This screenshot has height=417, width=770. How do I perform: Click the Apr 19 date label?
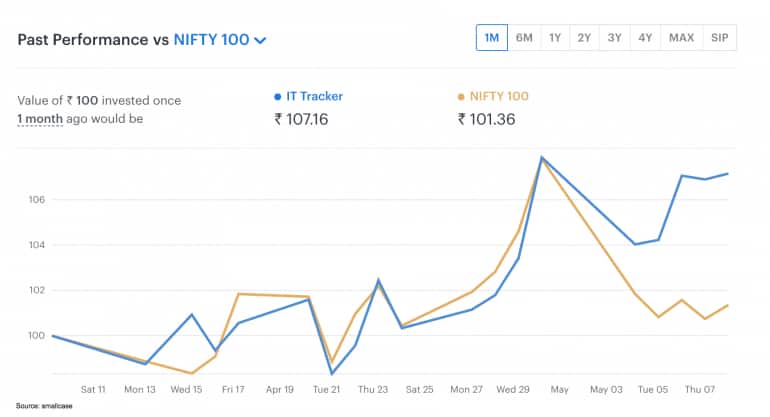click(x=280, y=389)
